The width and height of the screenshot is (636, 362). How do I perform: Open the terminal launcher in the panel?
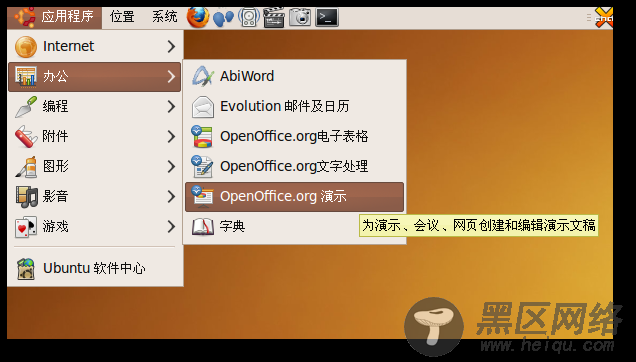pos(327,17)
